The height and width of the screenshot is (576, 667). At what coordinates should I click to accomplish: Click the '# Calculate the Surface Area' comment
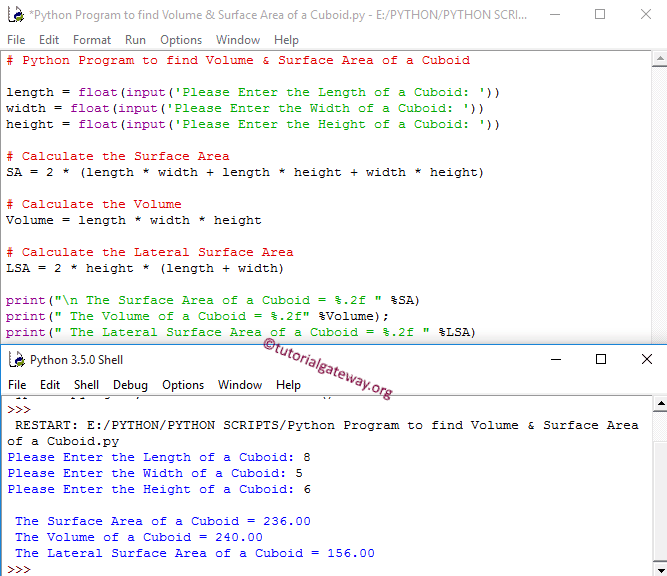[118, 157]
